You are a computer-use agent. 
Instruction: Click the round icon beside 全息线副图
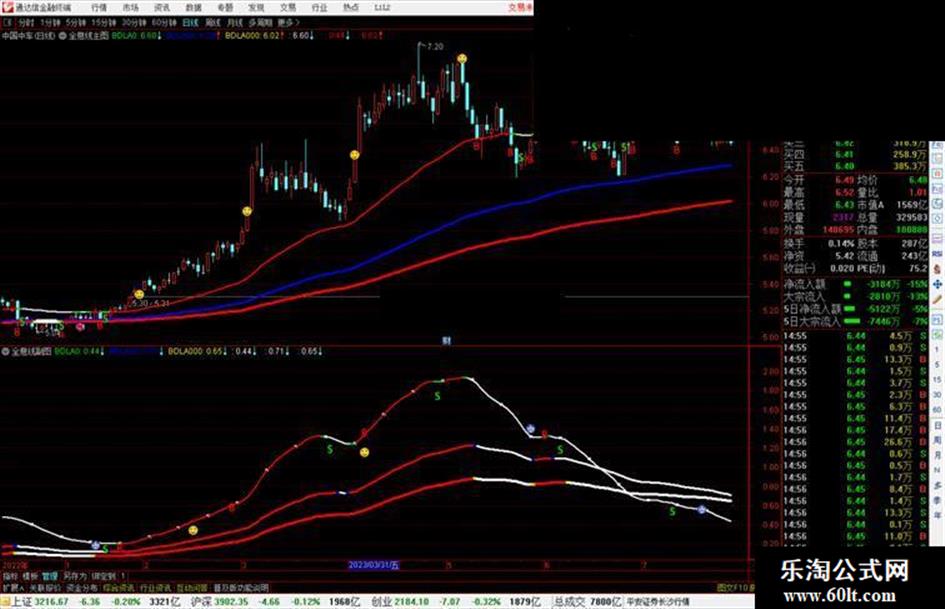click(5, 351)
